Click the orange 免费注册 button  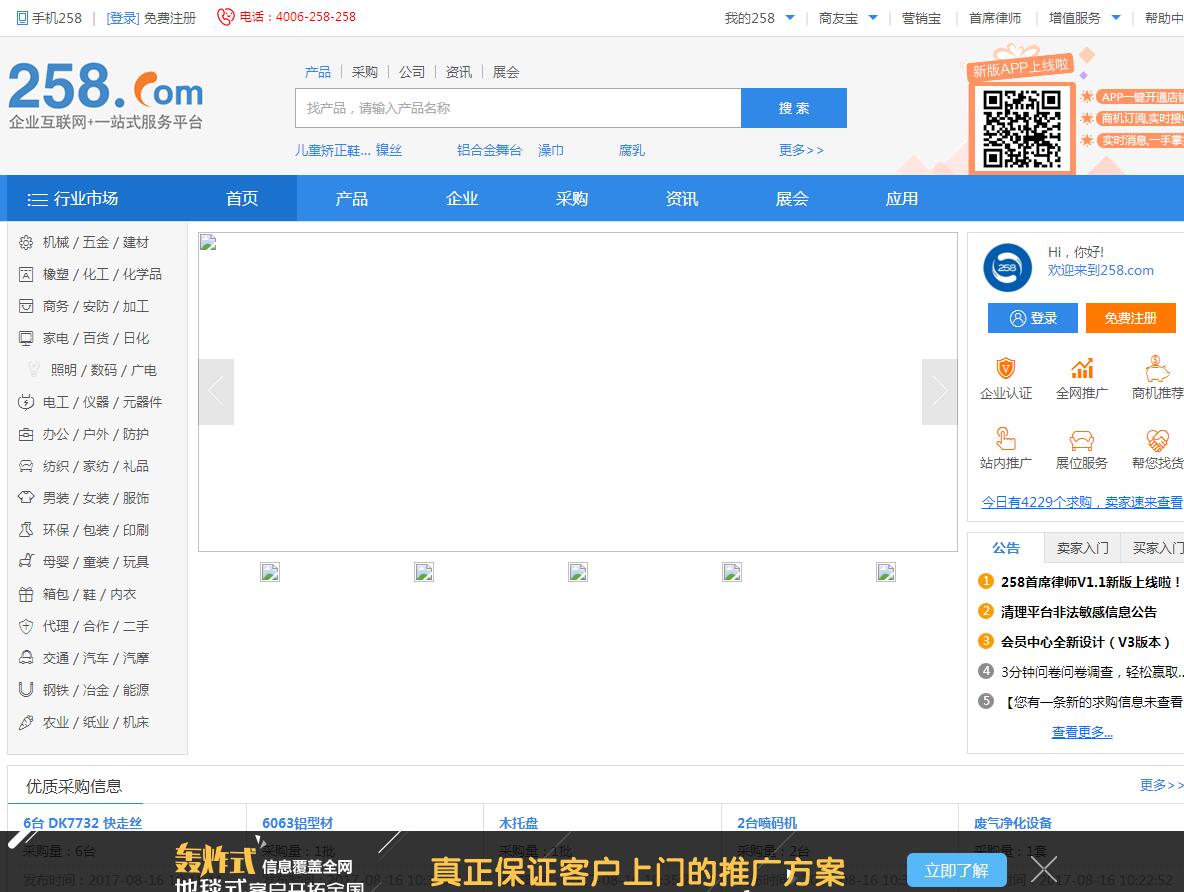(x=1130, y=318)
